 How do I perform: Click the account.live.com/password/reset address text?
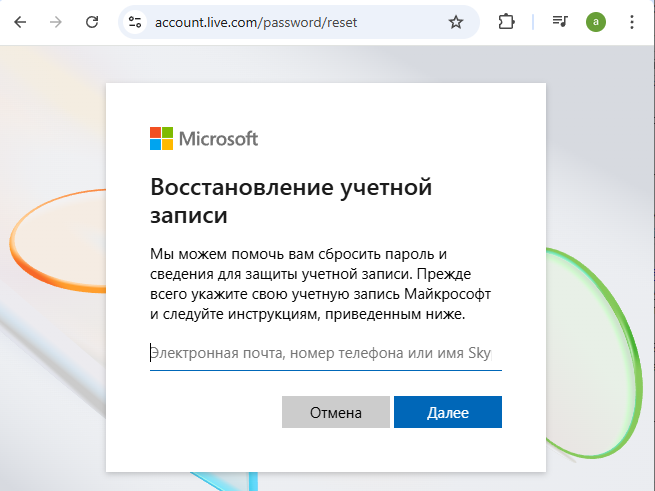pos(256,23)
